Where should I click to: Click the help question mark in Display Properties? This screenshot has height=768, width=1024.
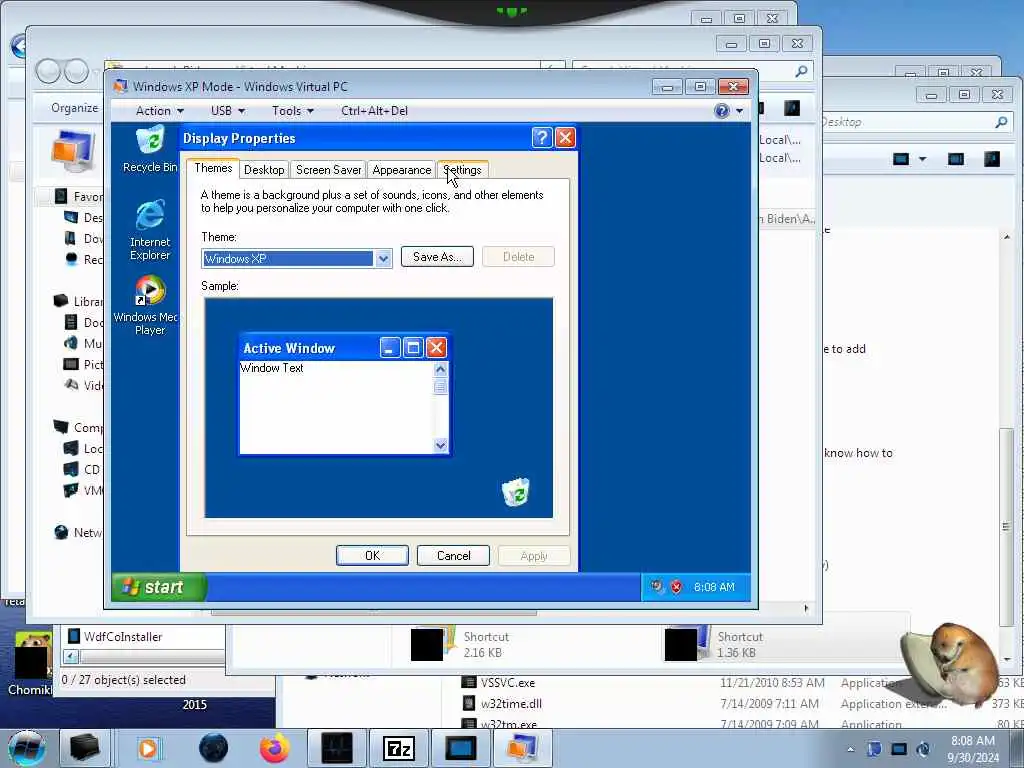(541, 138)
